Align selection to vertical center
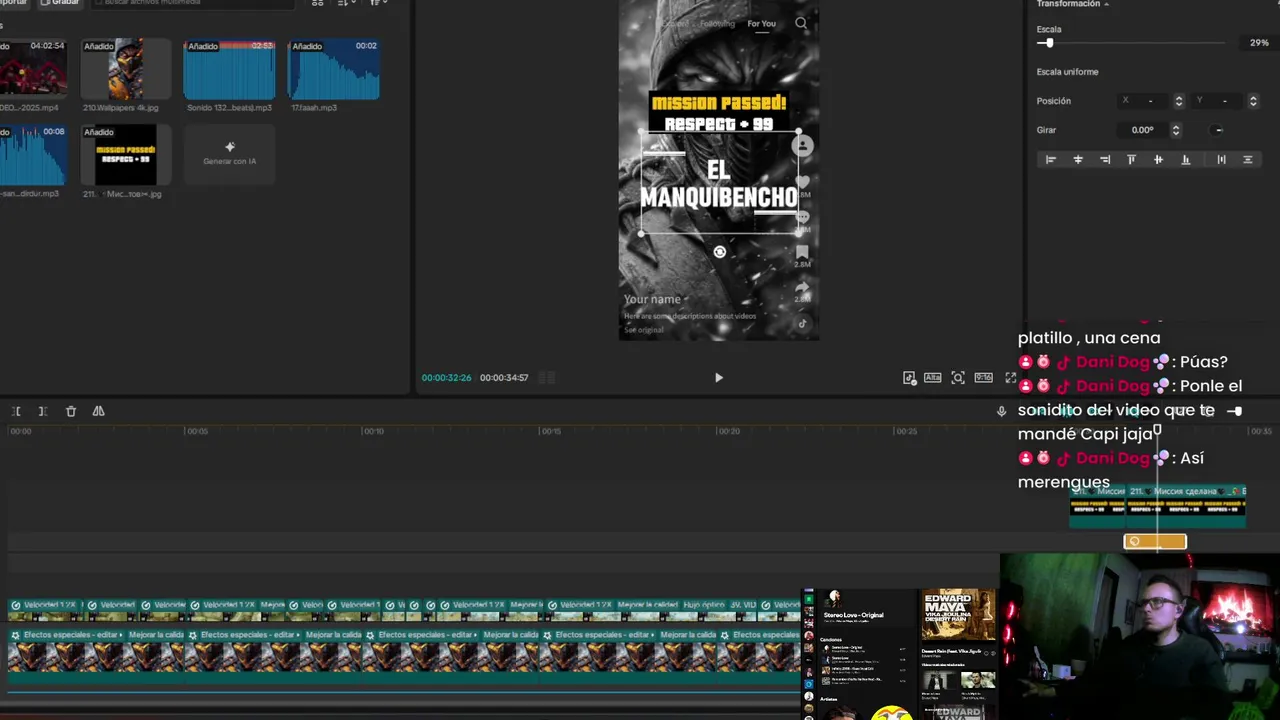Screen dimensions: 1280x720 pos(1159,160)
